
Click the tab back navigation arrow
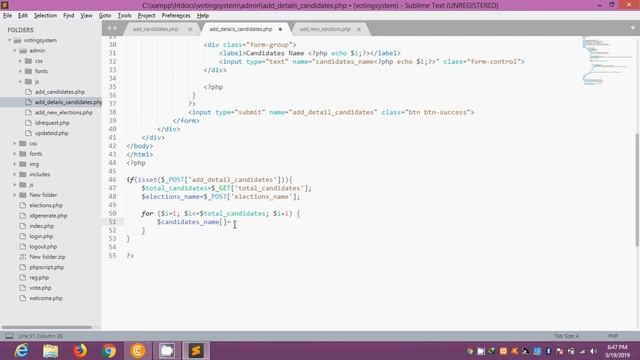pos(109,28)
